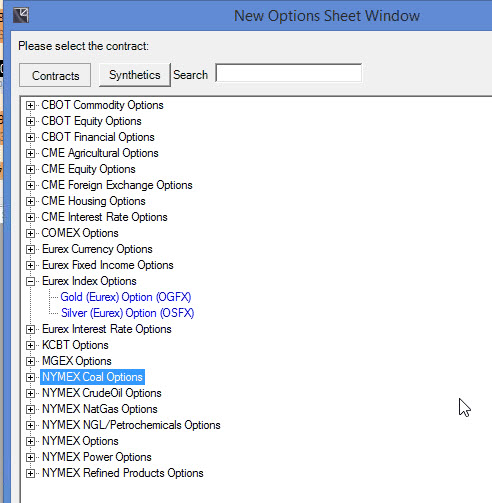
Task: Select CBOT Equity Options label
Action: coord(91,121)
